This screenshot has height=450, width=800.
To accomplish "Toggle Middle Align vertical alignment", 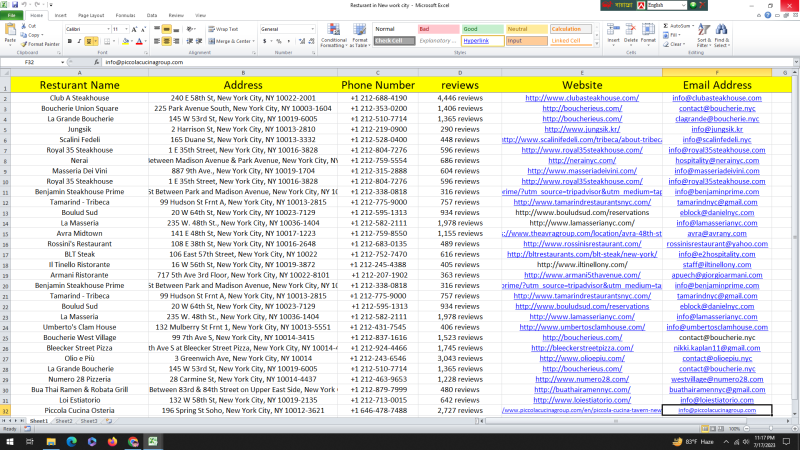I will tap(166, 30).
